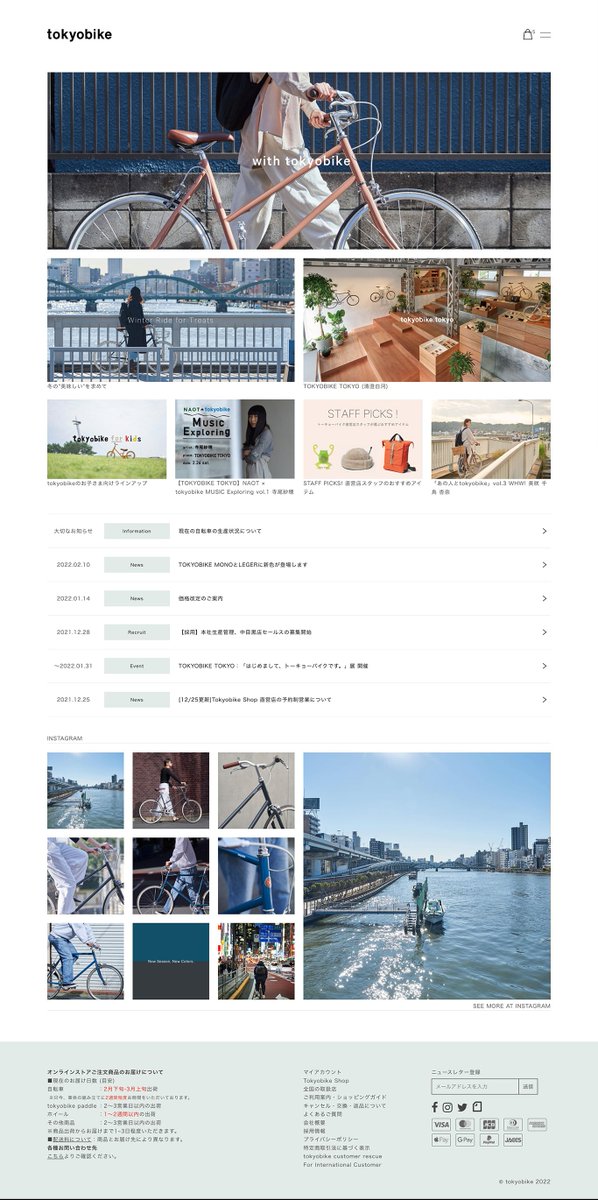Click the tokyobike logo
Screen dimensions: 598x1200
tap(79, 35)
